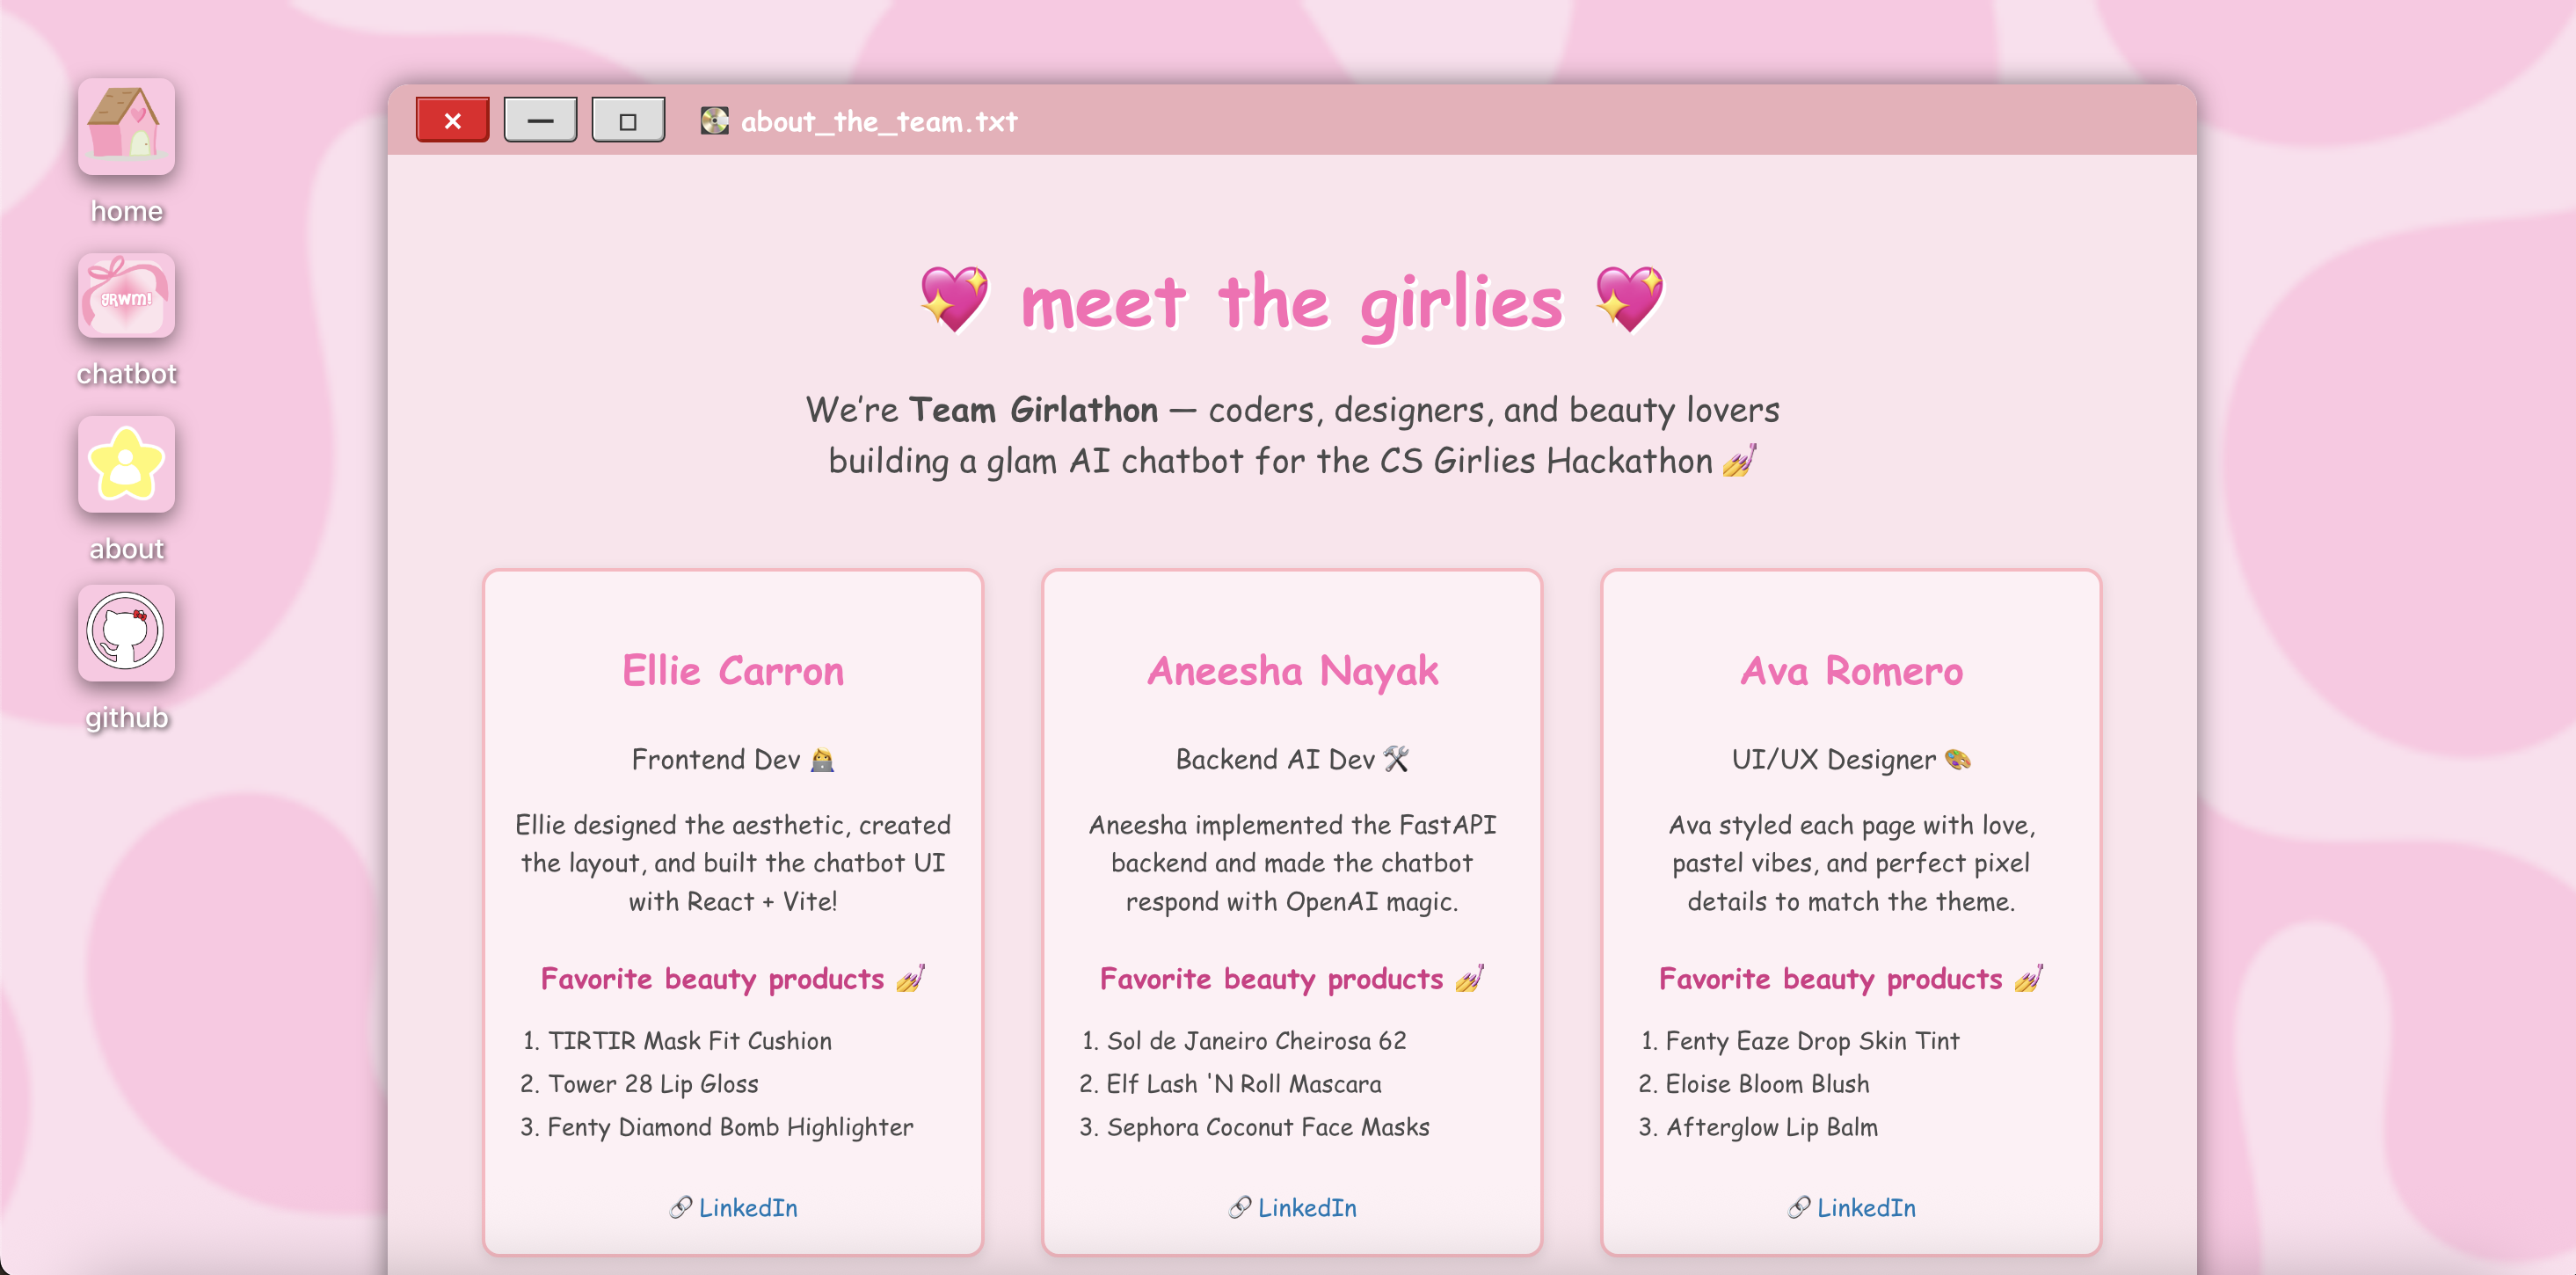The height and width of the screenshot is (1275, 2576).
Task: Click the "meet the girlies" title
Action: (x=1291, y=302)
